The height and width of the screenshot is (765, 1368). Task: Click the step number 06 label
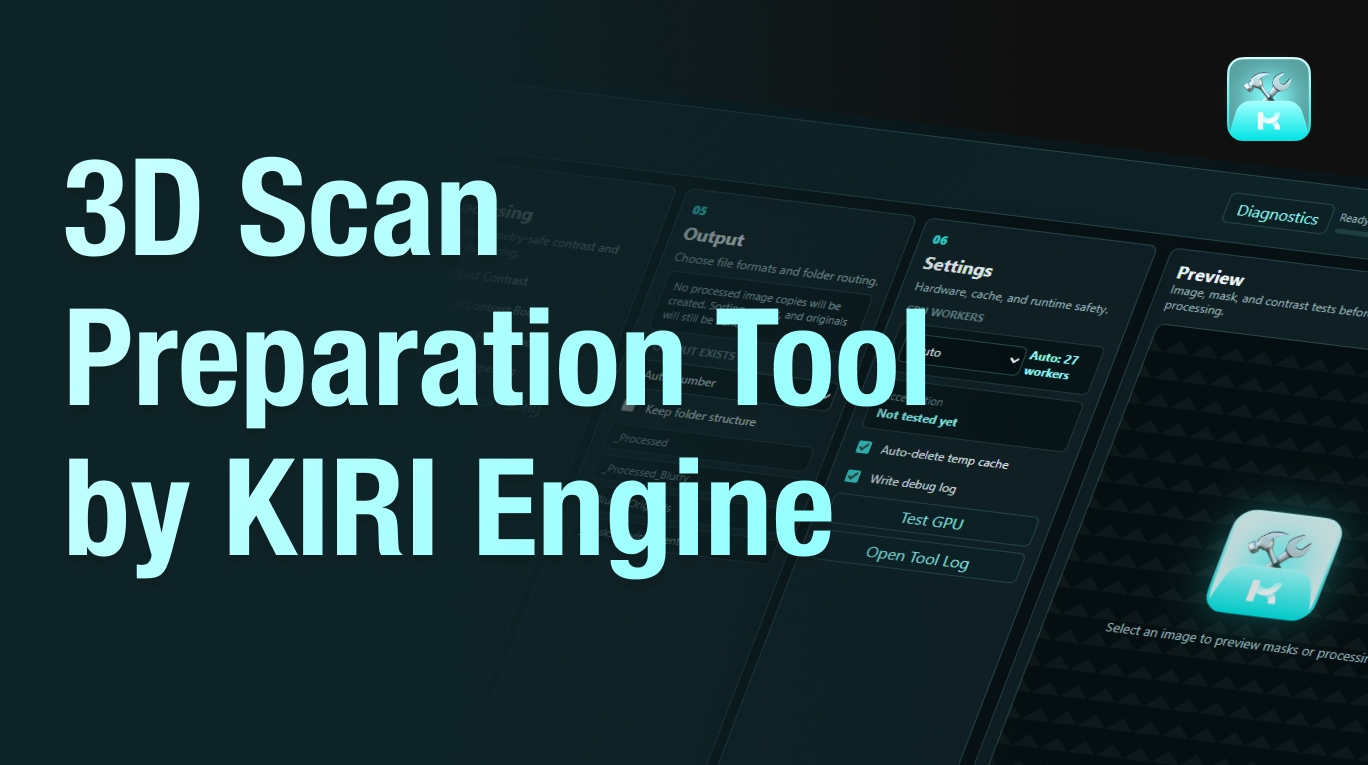[x=939, y=241]
